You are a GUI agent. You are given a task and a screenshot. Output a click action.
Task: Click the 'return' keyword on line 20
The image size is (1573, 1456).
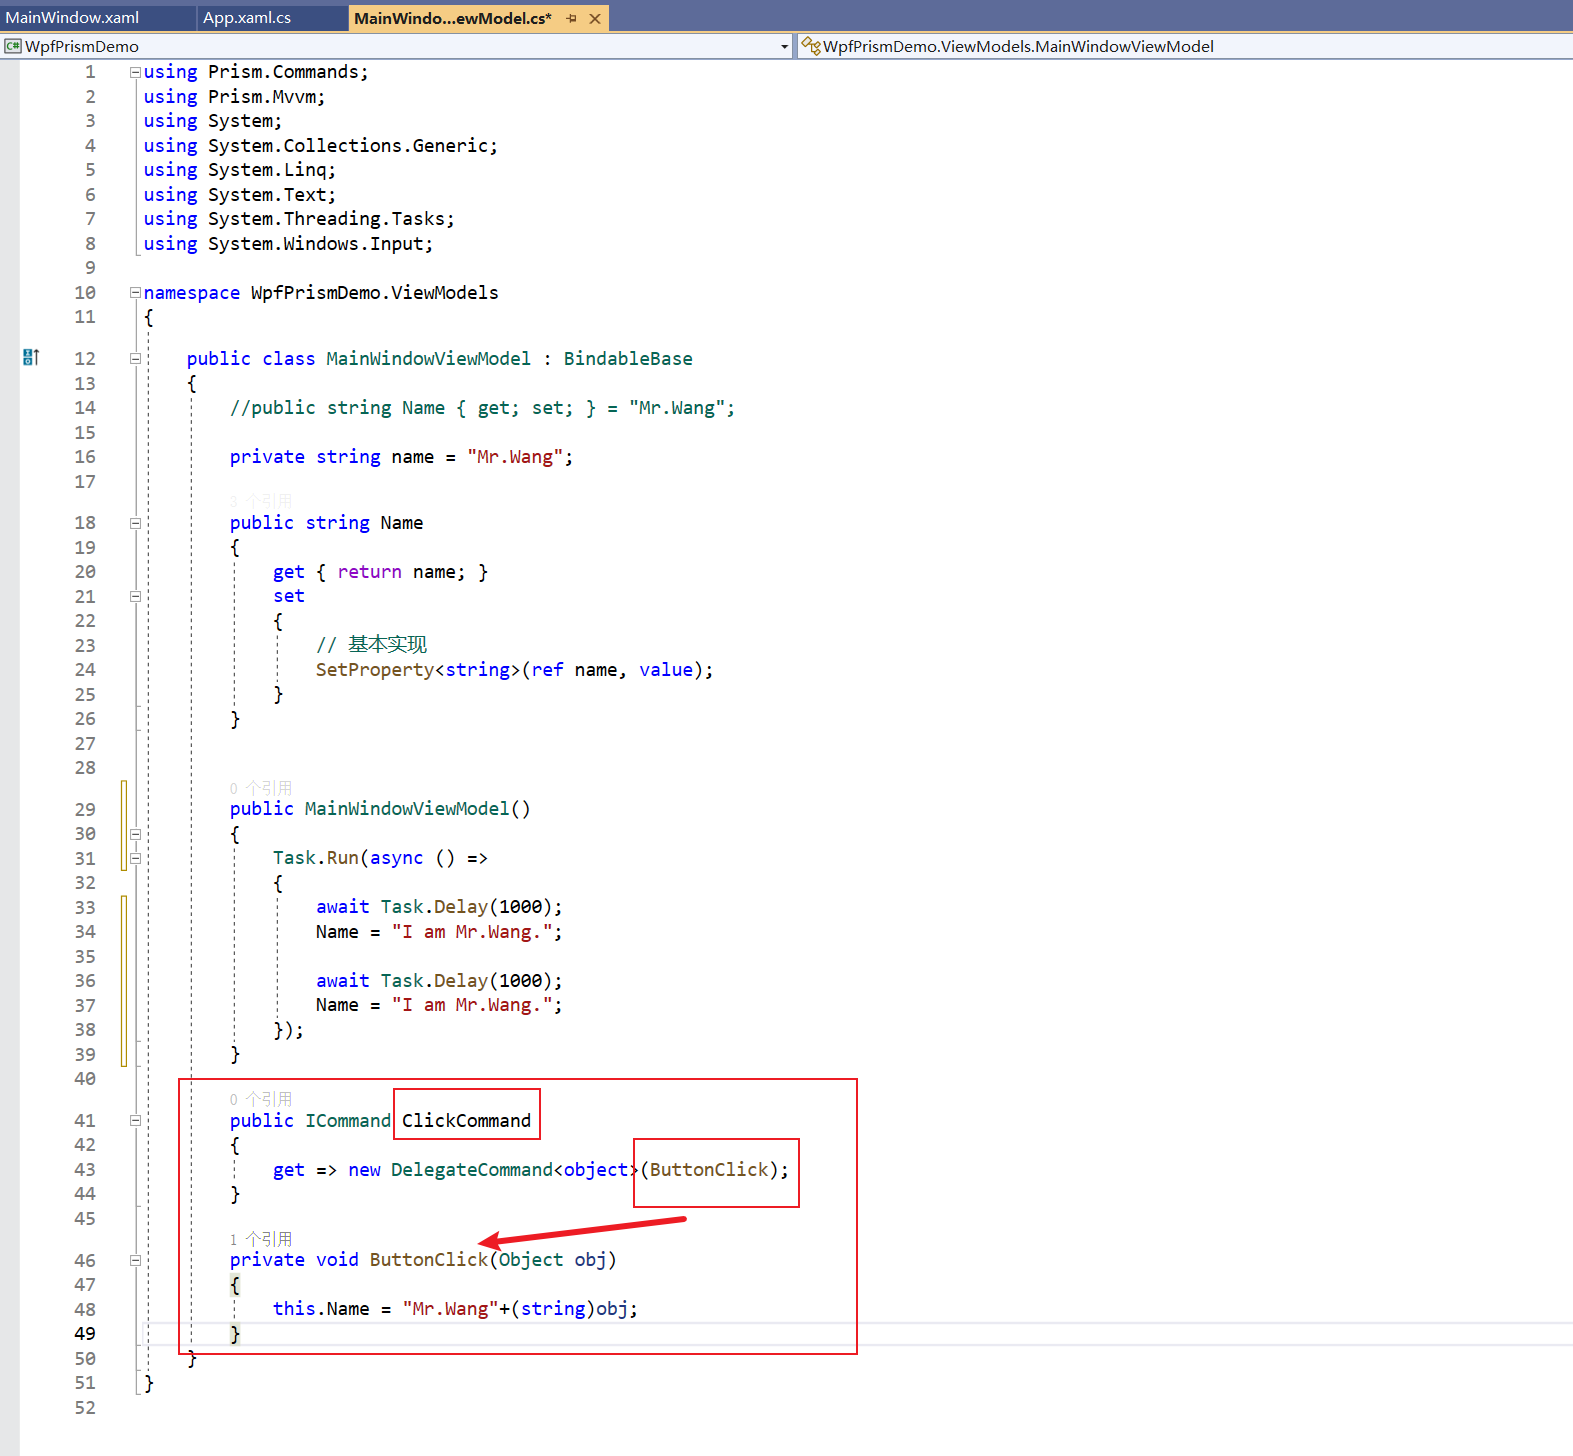pyautogui.click(x=369, y=572)
